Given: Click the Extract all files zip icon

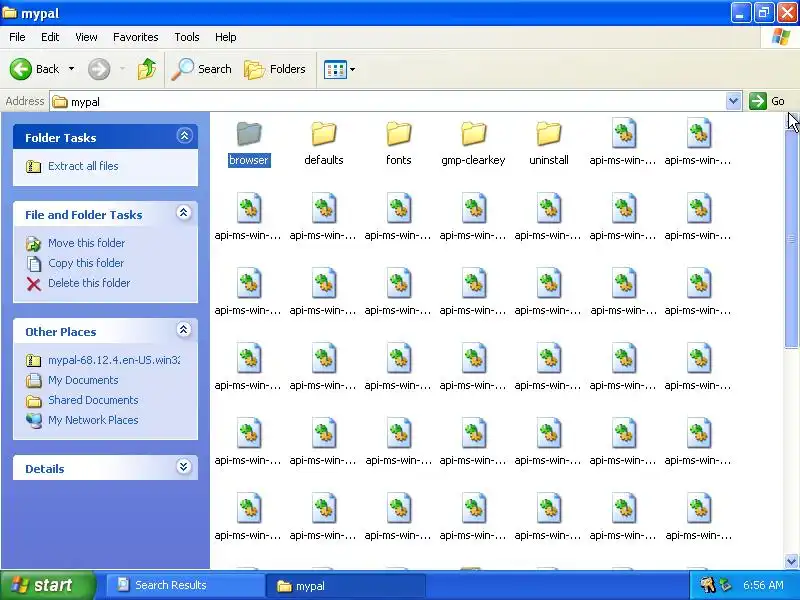Looking at the screenshot, I should click(34, 166).
